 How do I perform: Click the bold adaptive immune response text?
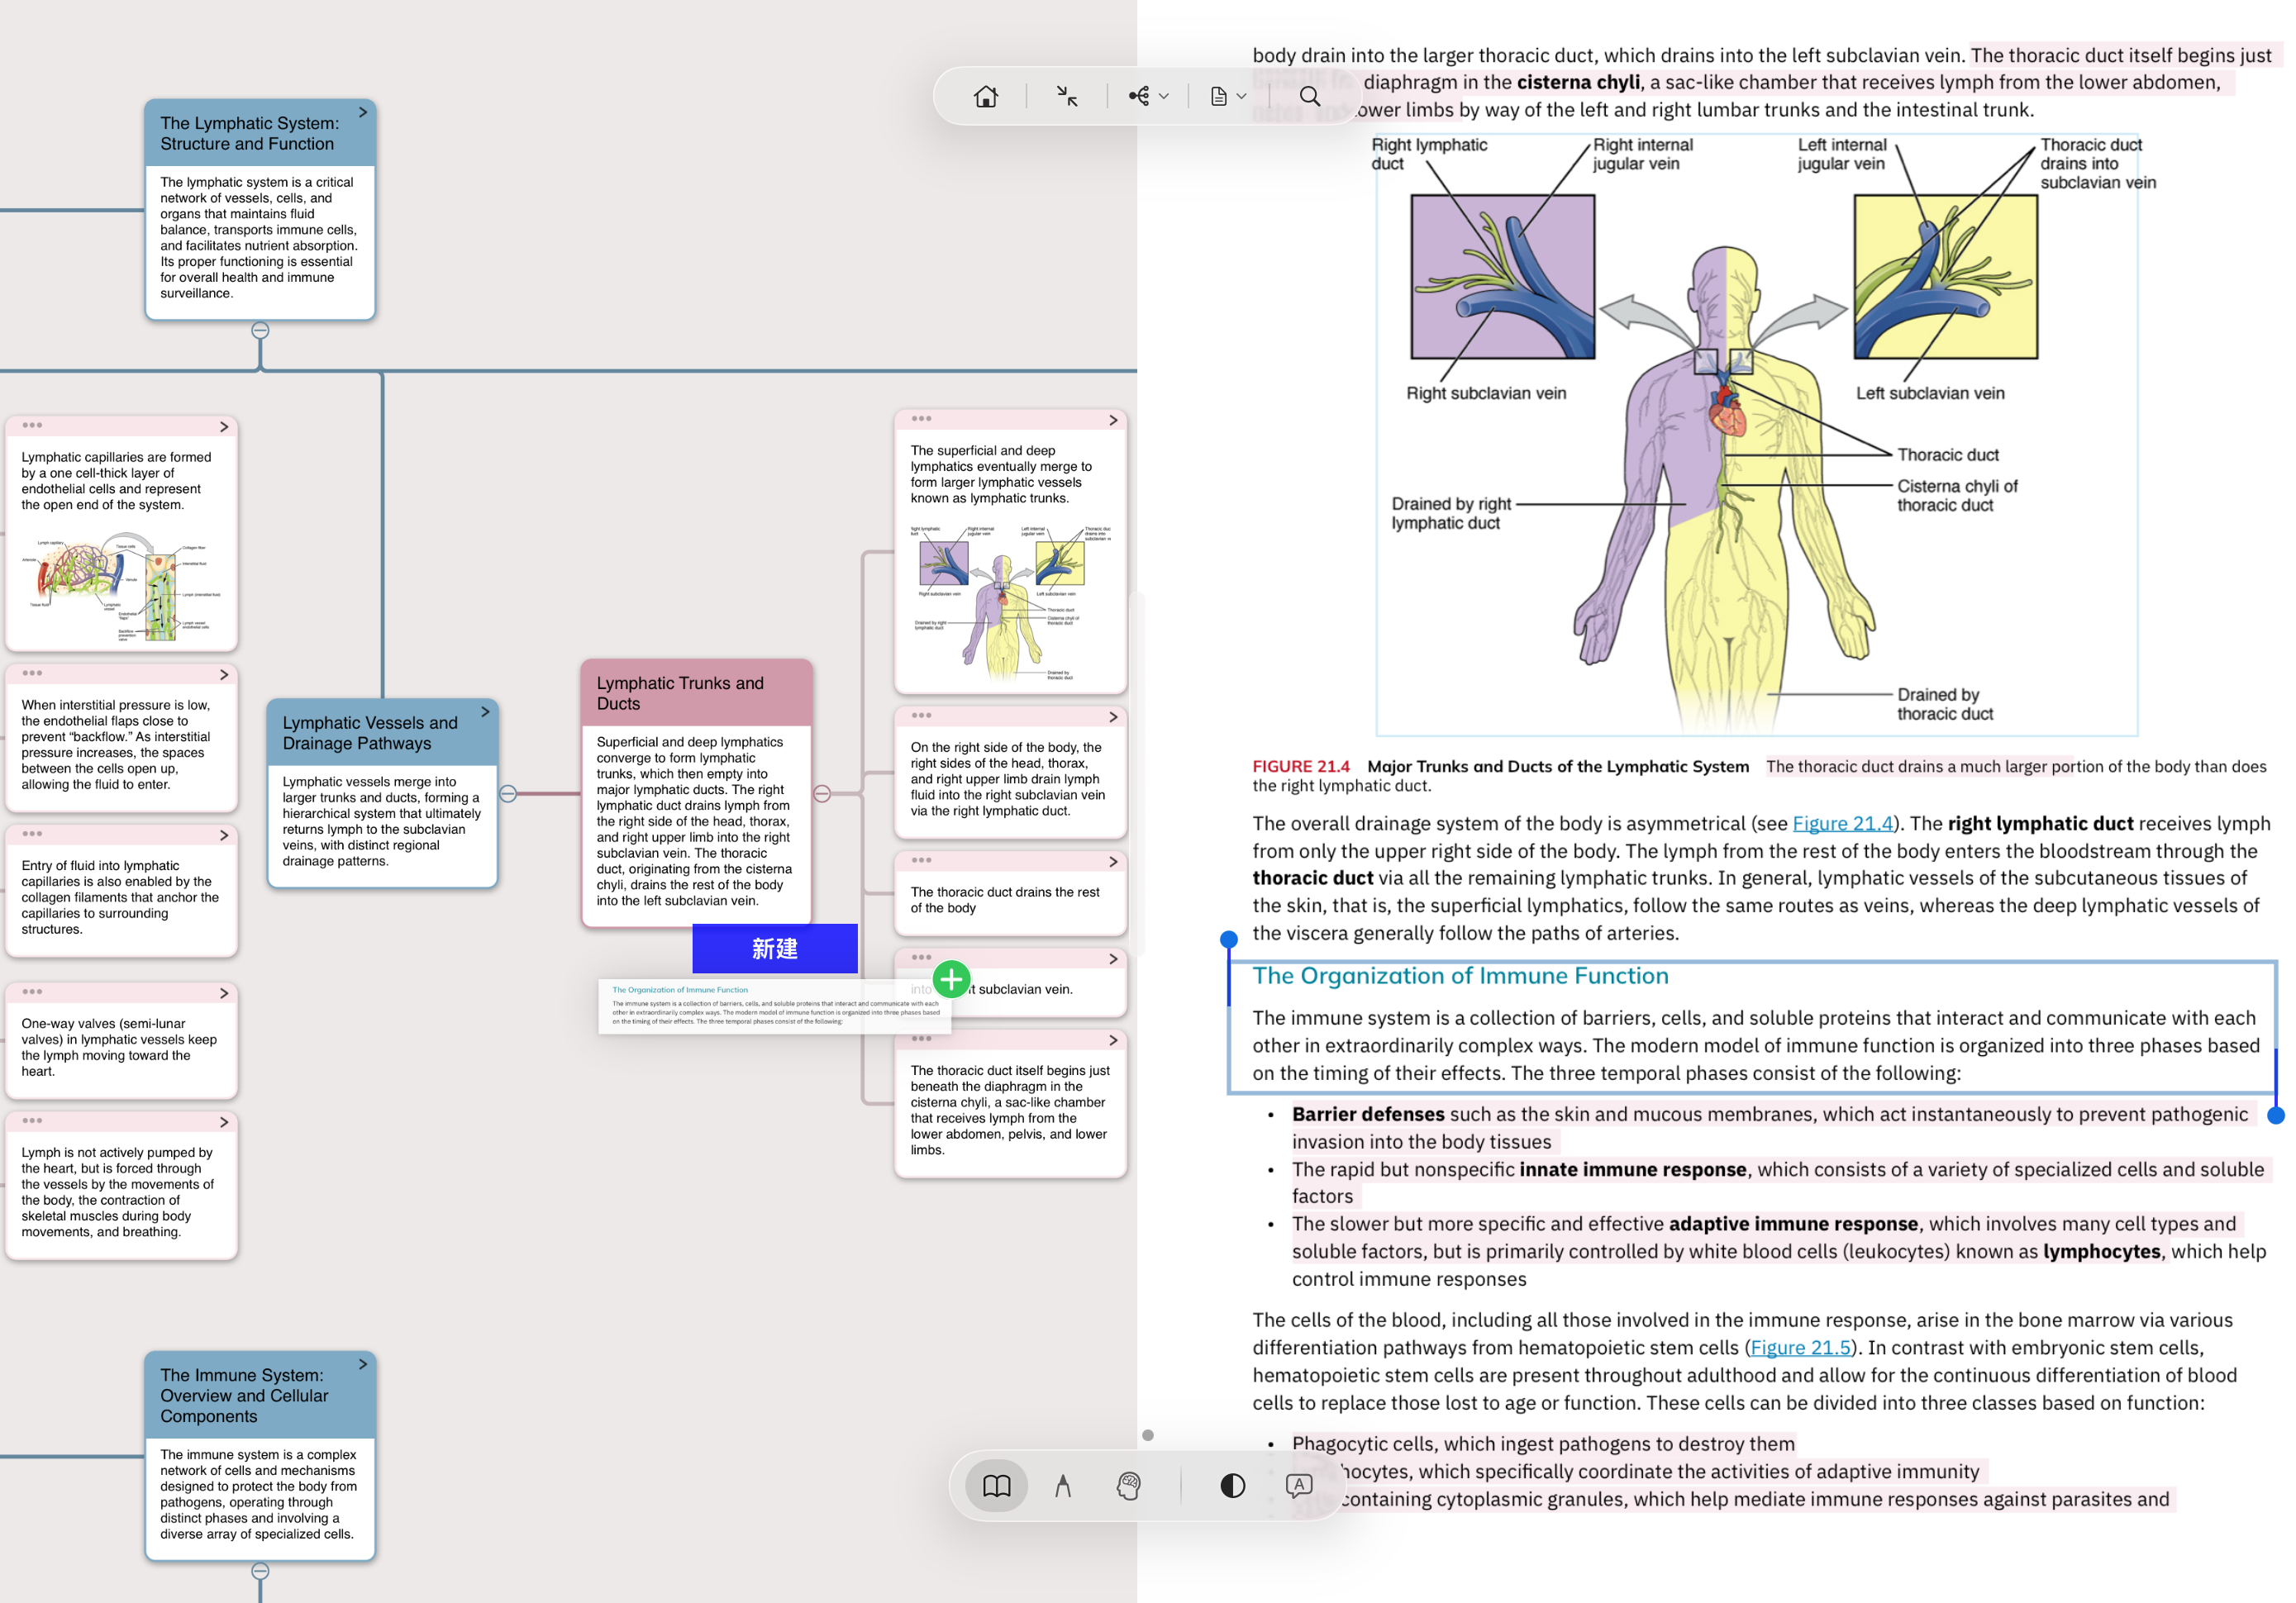point(1793,1224)
